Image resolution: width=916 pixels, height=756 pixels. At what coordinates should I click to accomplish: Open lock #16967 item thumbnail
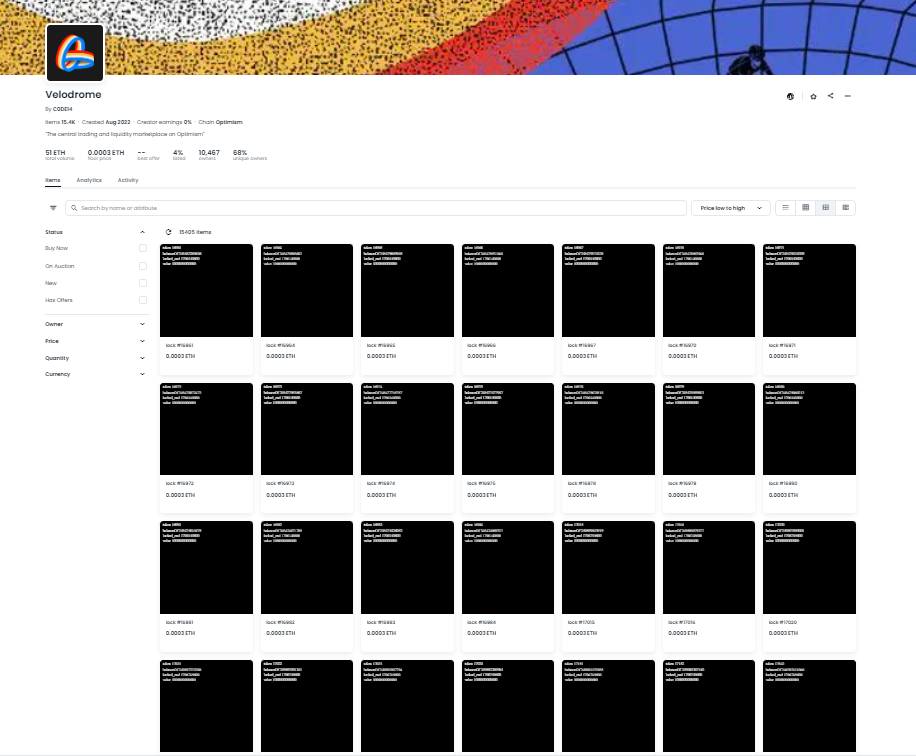coord(608,290)
